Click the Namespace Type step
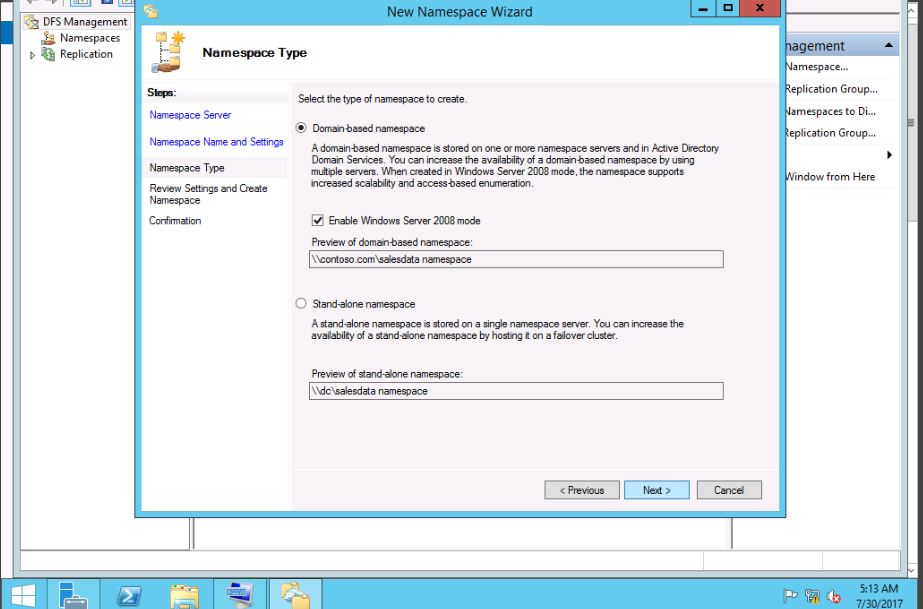The height and width of the screenshot is (609, 923). (187, 168)
